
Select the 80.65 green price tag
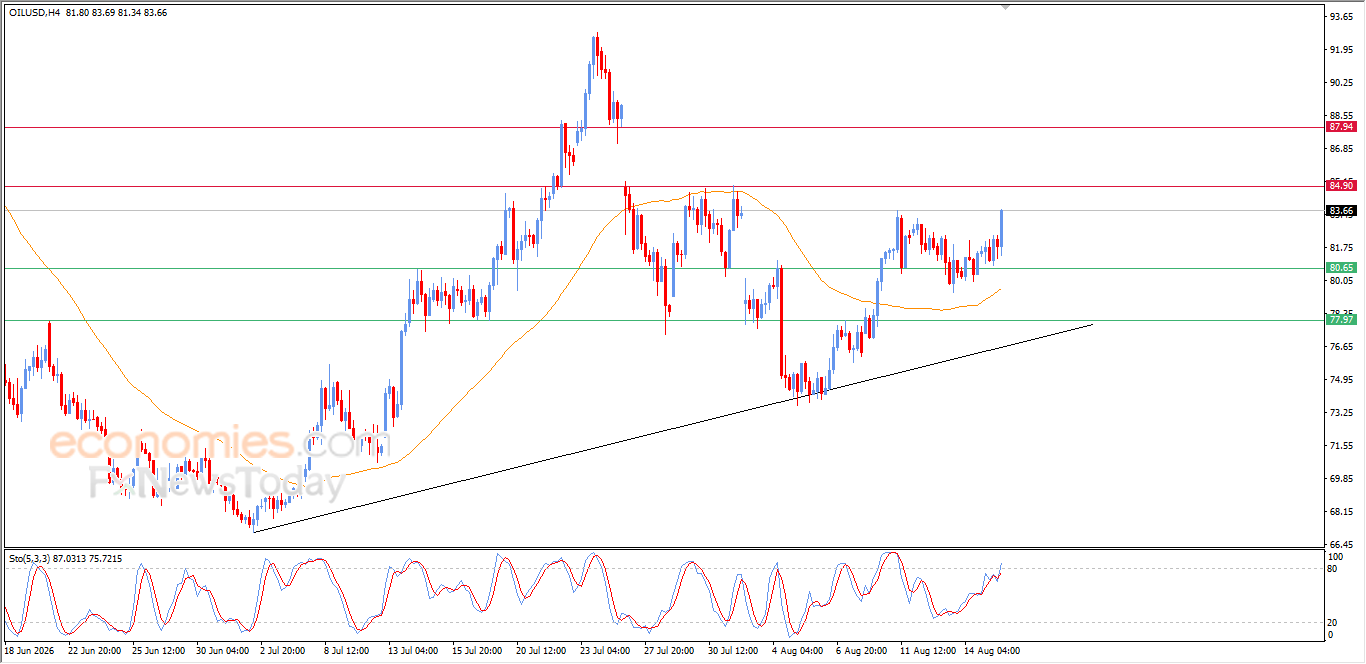point(1341,268)
